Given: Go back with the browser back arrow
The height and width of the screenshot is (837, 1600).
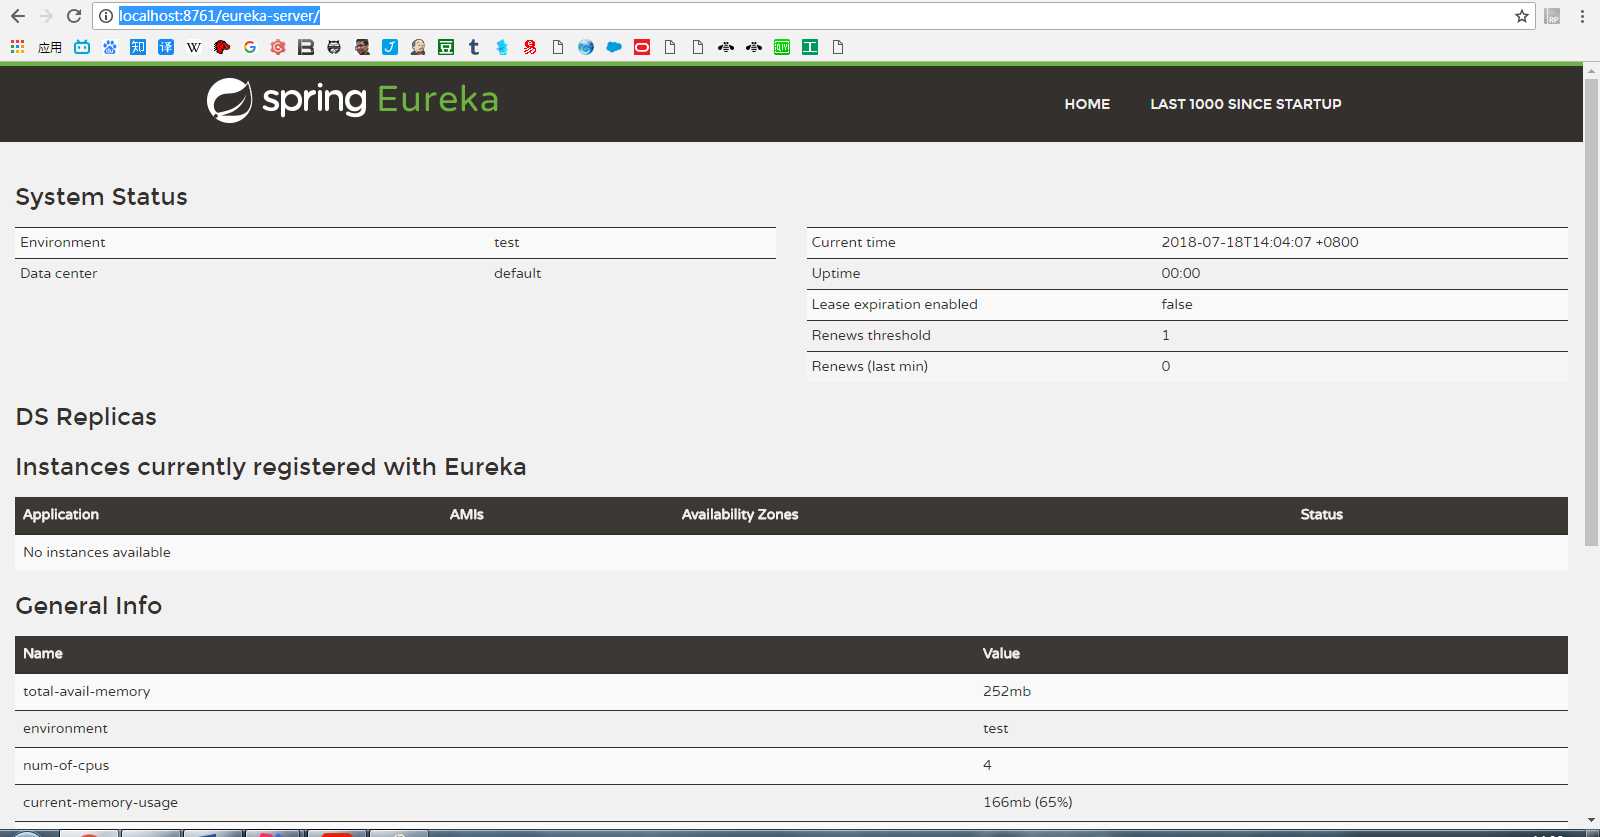Looking at the screenshot, I should coord(17,16).
